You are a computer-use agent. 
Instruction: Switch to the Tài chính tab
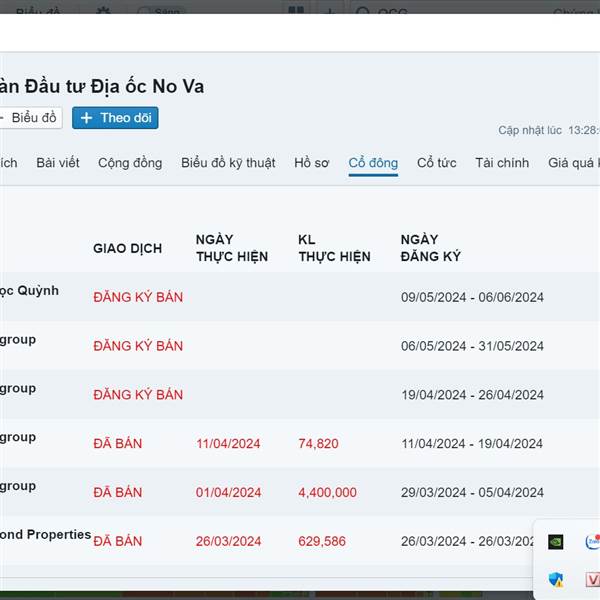pos(502,163)
